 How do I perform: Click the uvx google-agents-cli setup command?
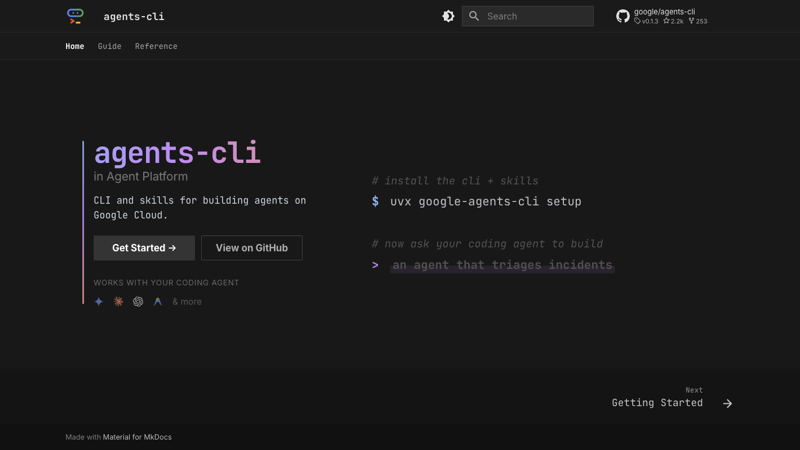click(485, 202)
